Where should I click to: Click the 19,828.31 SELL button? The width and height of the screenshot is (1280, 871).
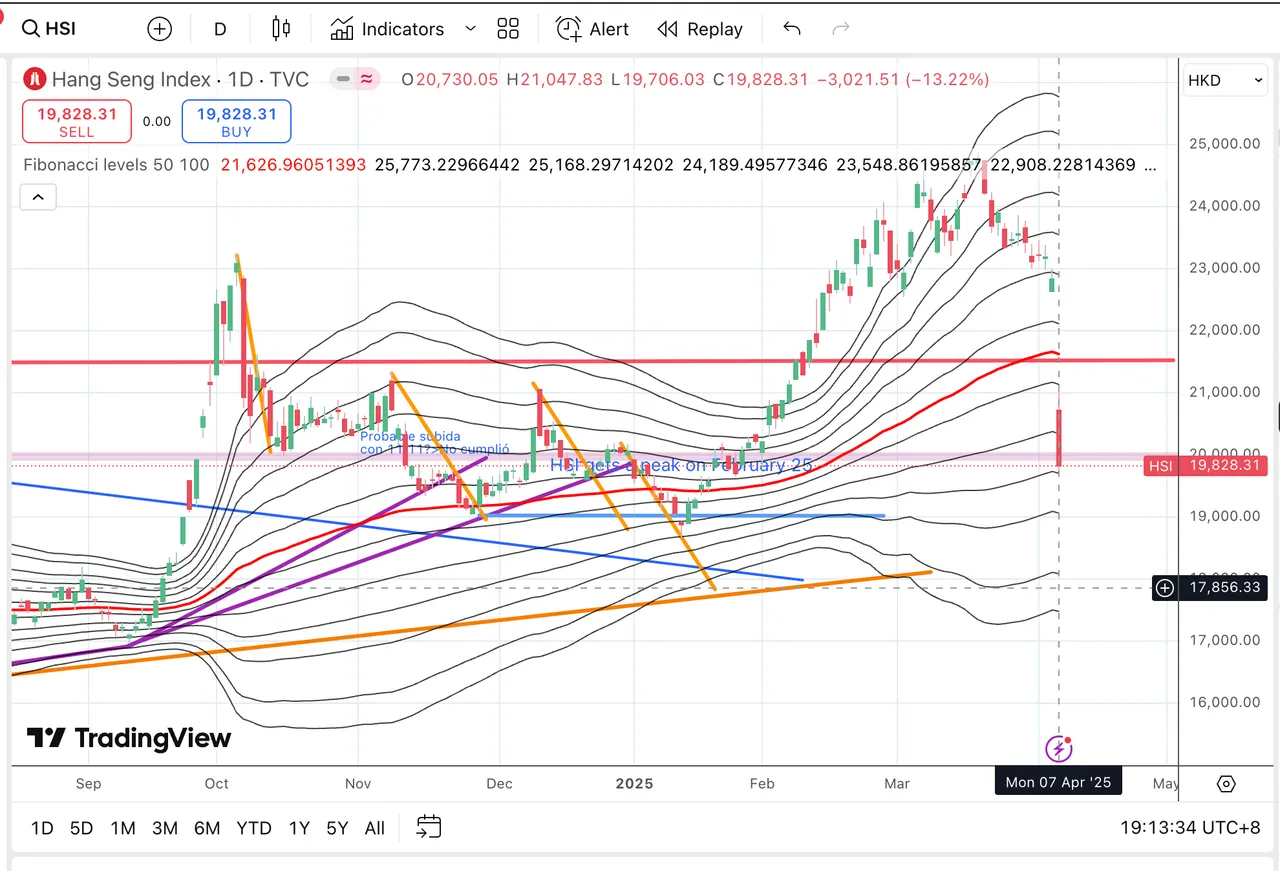pos(77,121)
